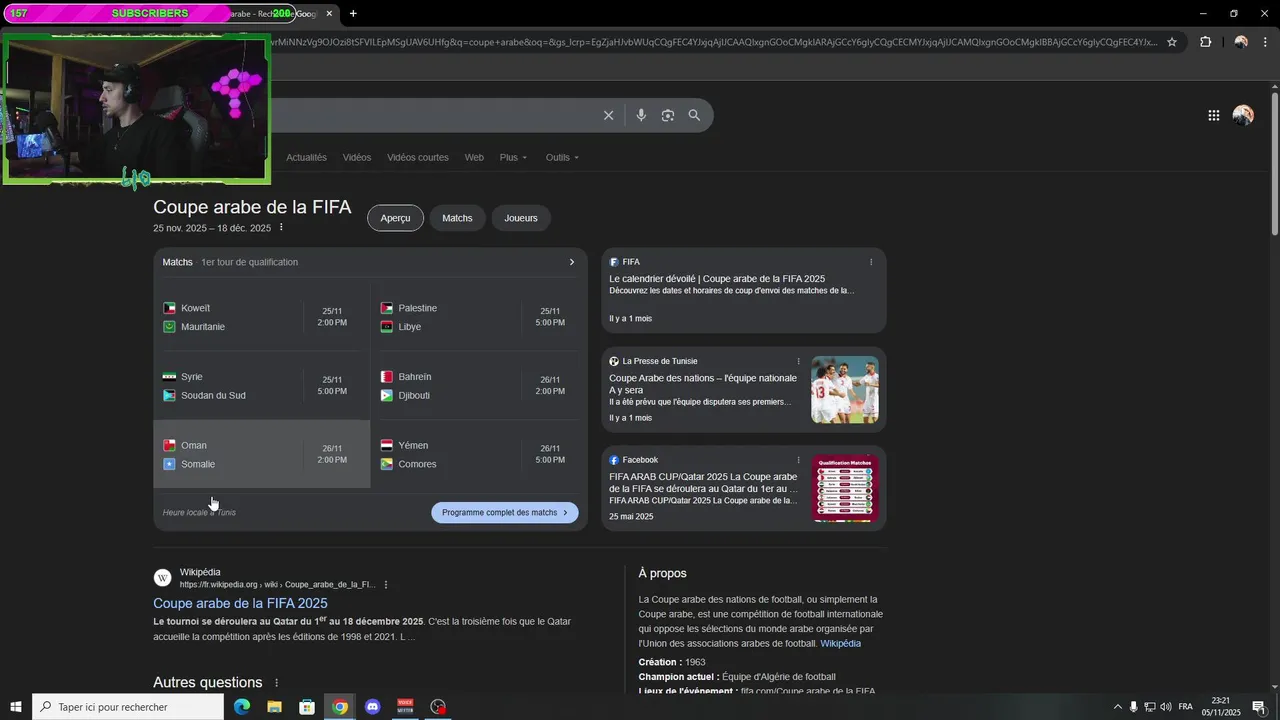Open more options next to tournament dates
This screenshot has height=720, width=1280.
pos(281,227)
